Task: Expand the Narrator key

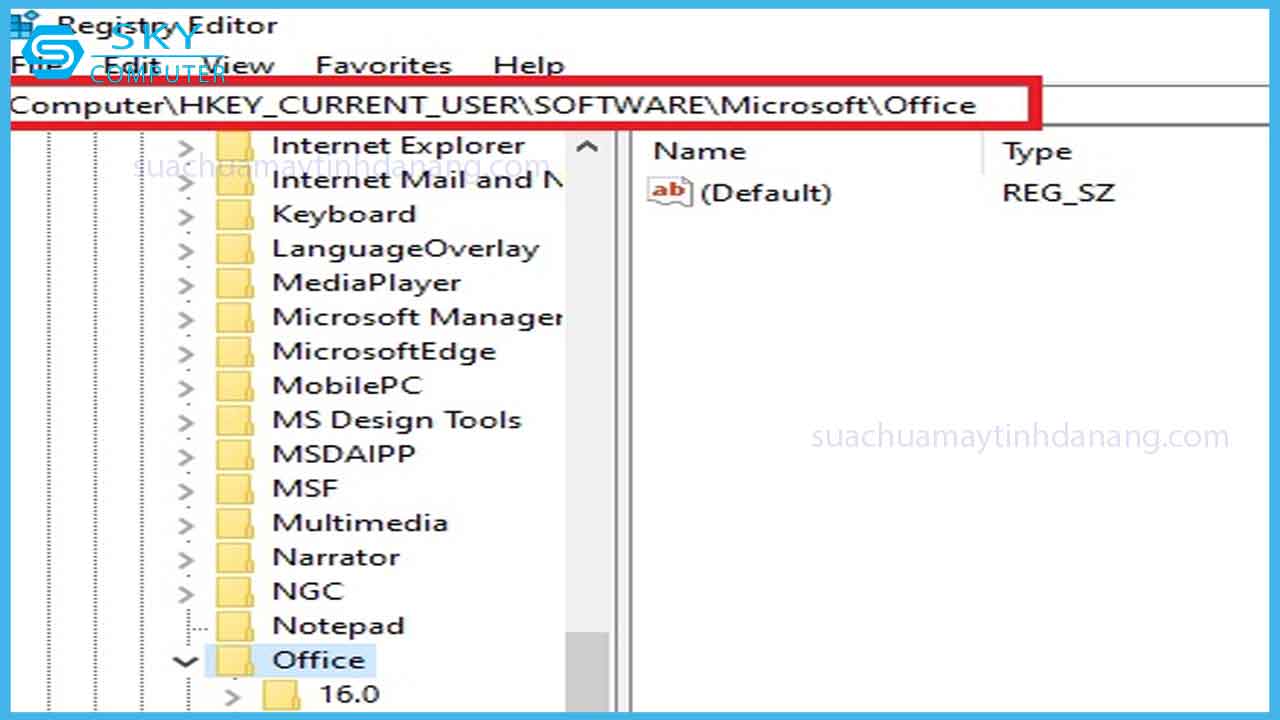Action: 186,559
